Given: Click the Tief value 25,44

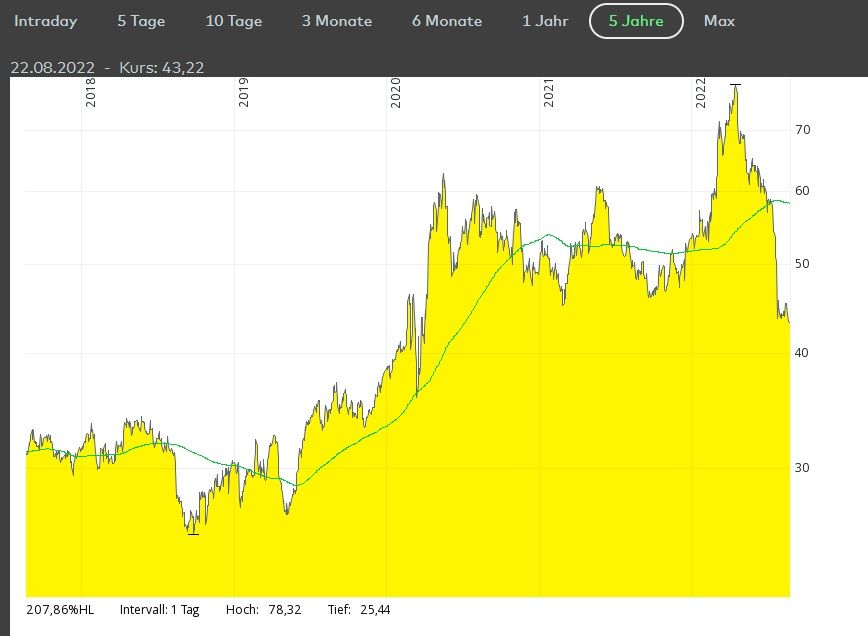Looking at the screenshot, I should 375,610.
